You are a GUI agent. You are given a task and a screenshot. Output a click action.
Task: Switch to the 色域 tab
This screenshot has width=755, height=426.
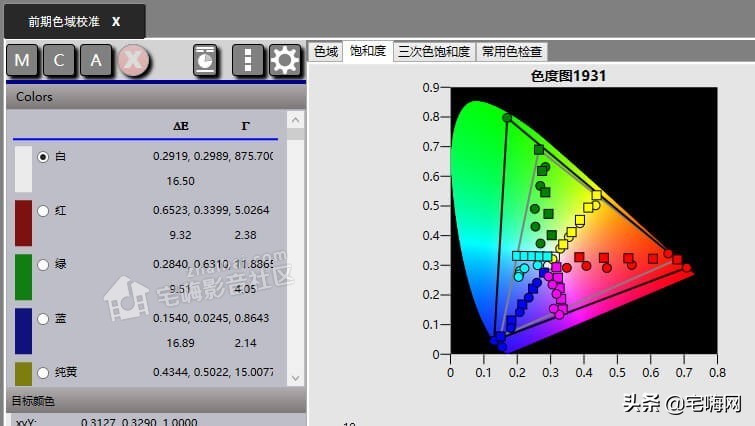[325, 51]
